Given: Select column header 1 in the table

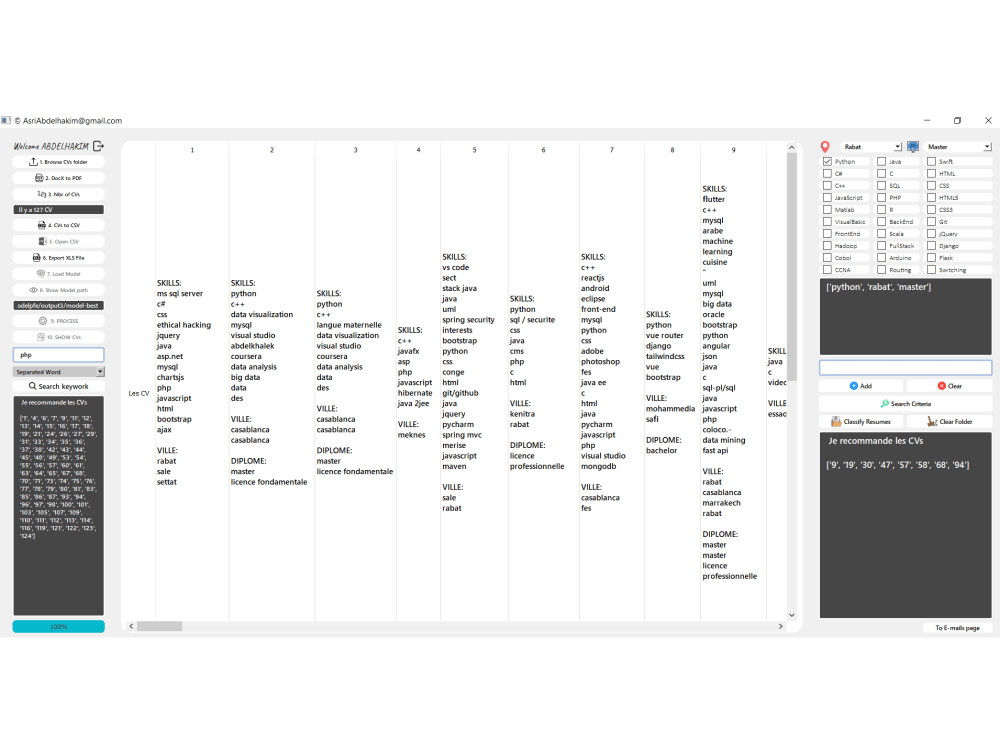Looking at the screenshot, I should click(192, 150).
